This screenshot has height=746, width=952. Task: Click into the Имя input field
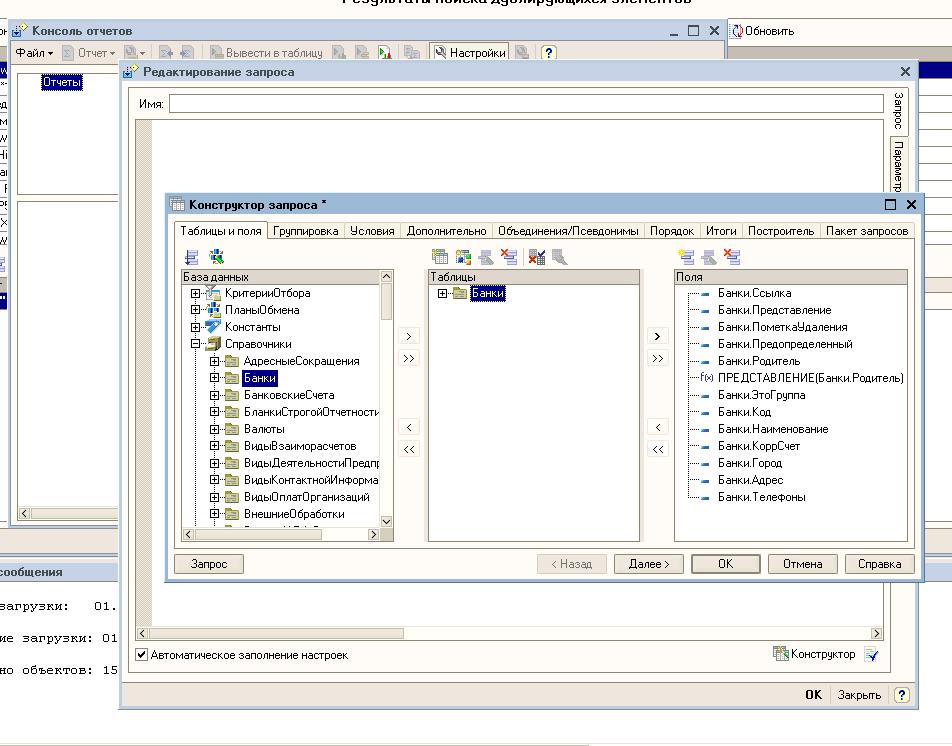[x=526, y=104]
